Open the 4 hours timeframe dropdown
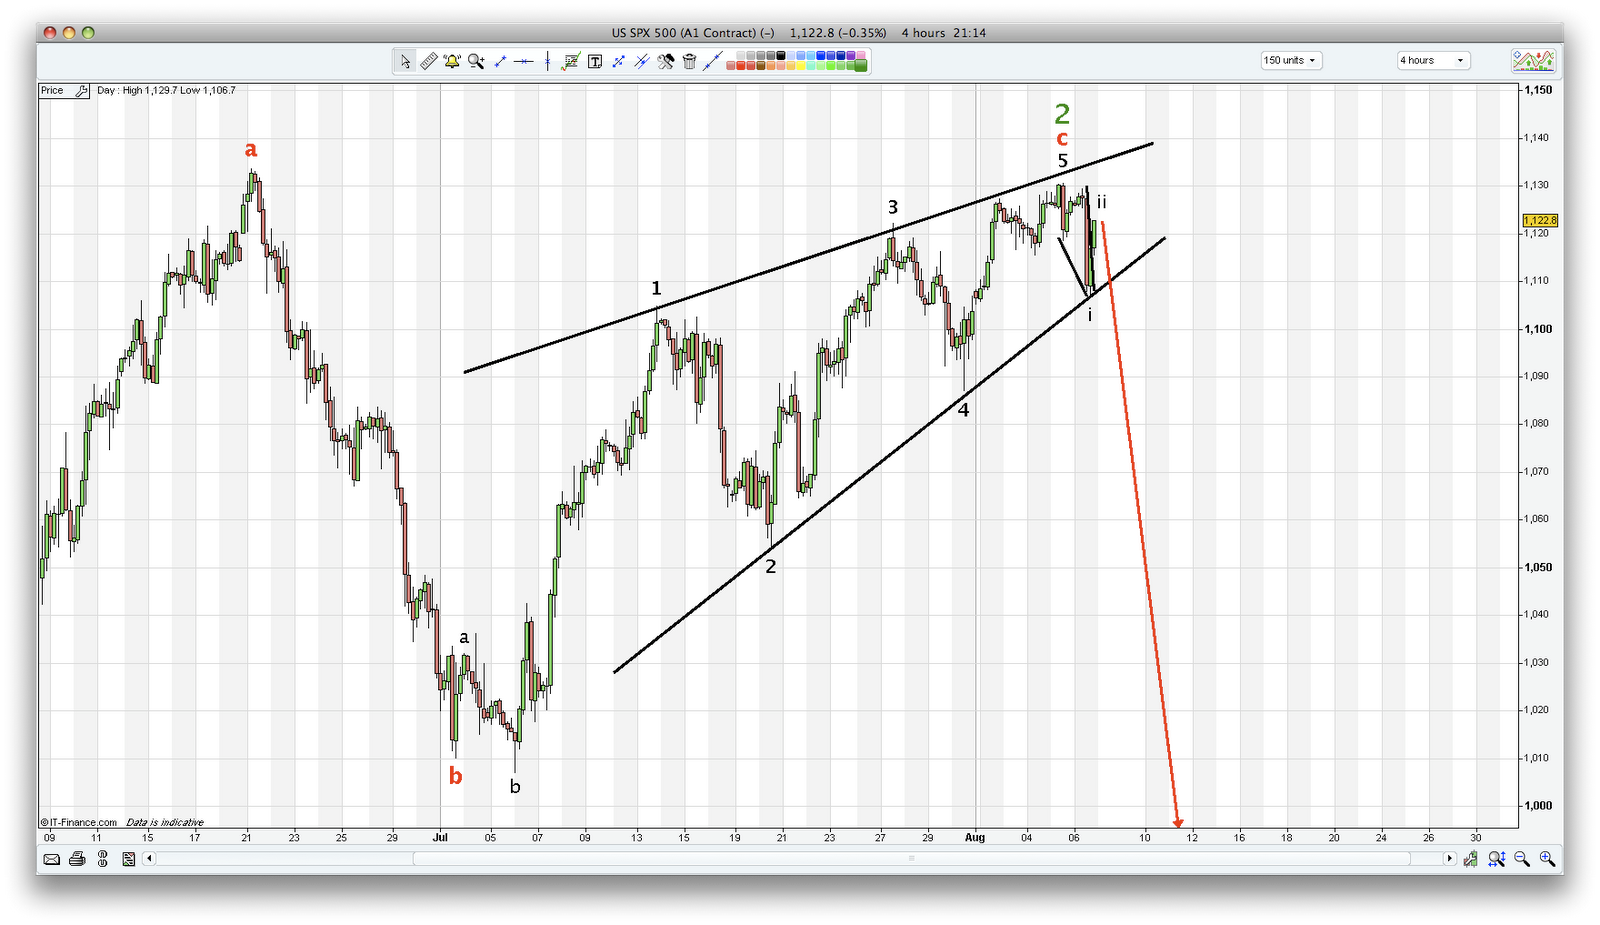The image size is (1600, 925). [1432, 60]
